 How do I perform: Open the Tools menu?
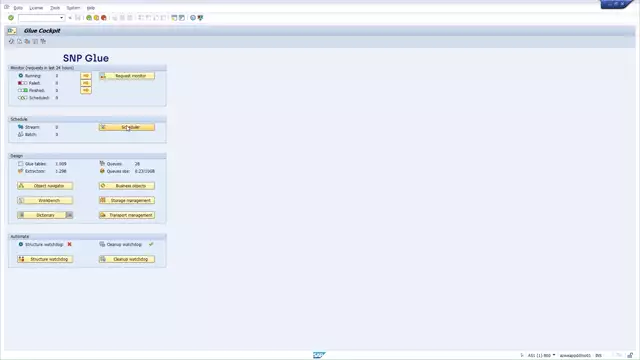(55, 8)
